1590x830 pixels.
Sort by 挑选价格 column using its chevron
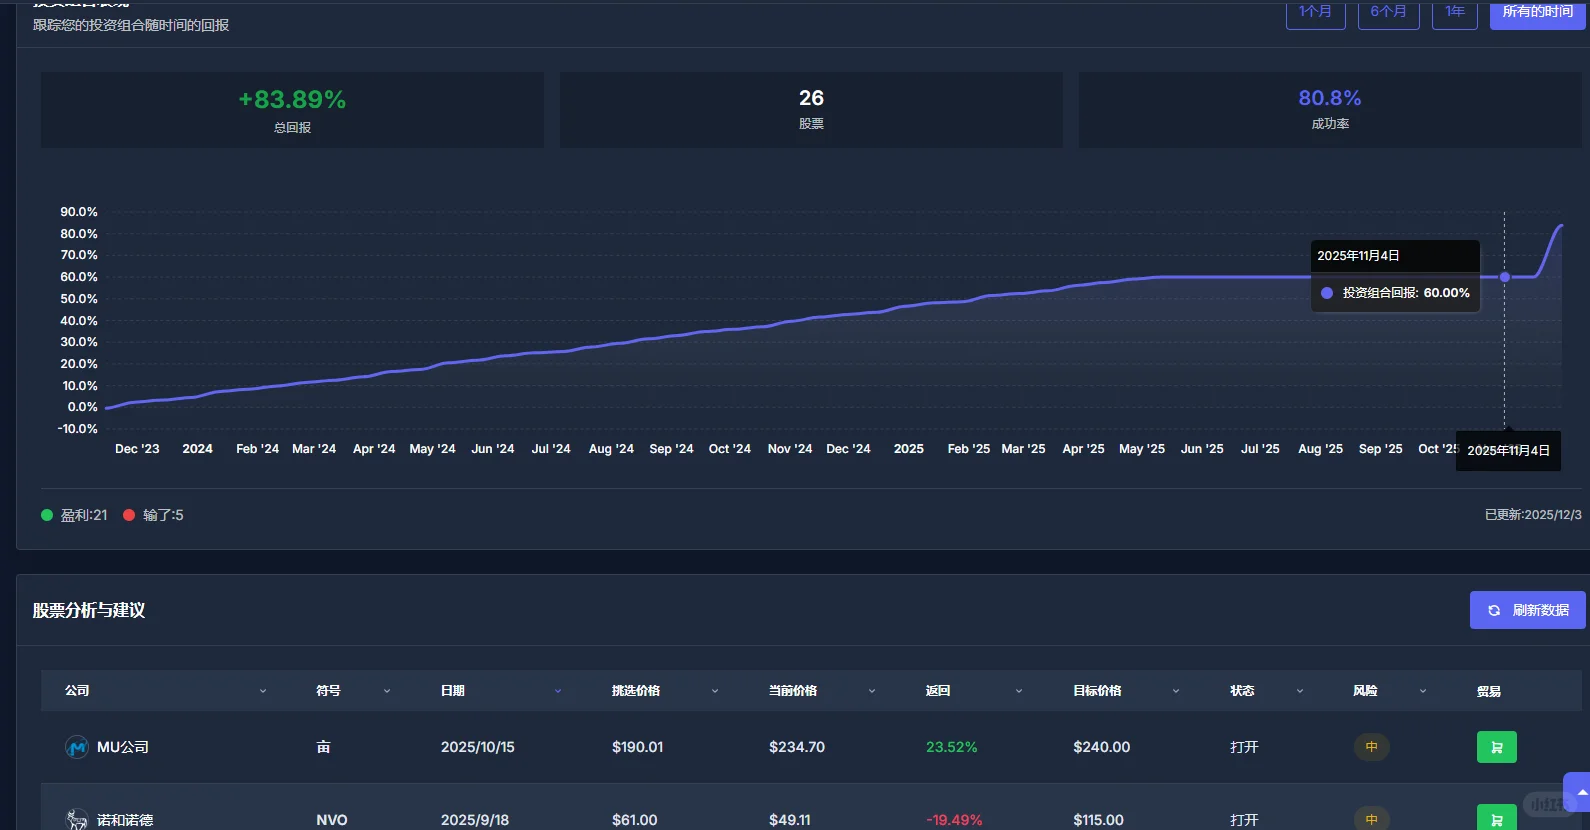click(715, 691)
